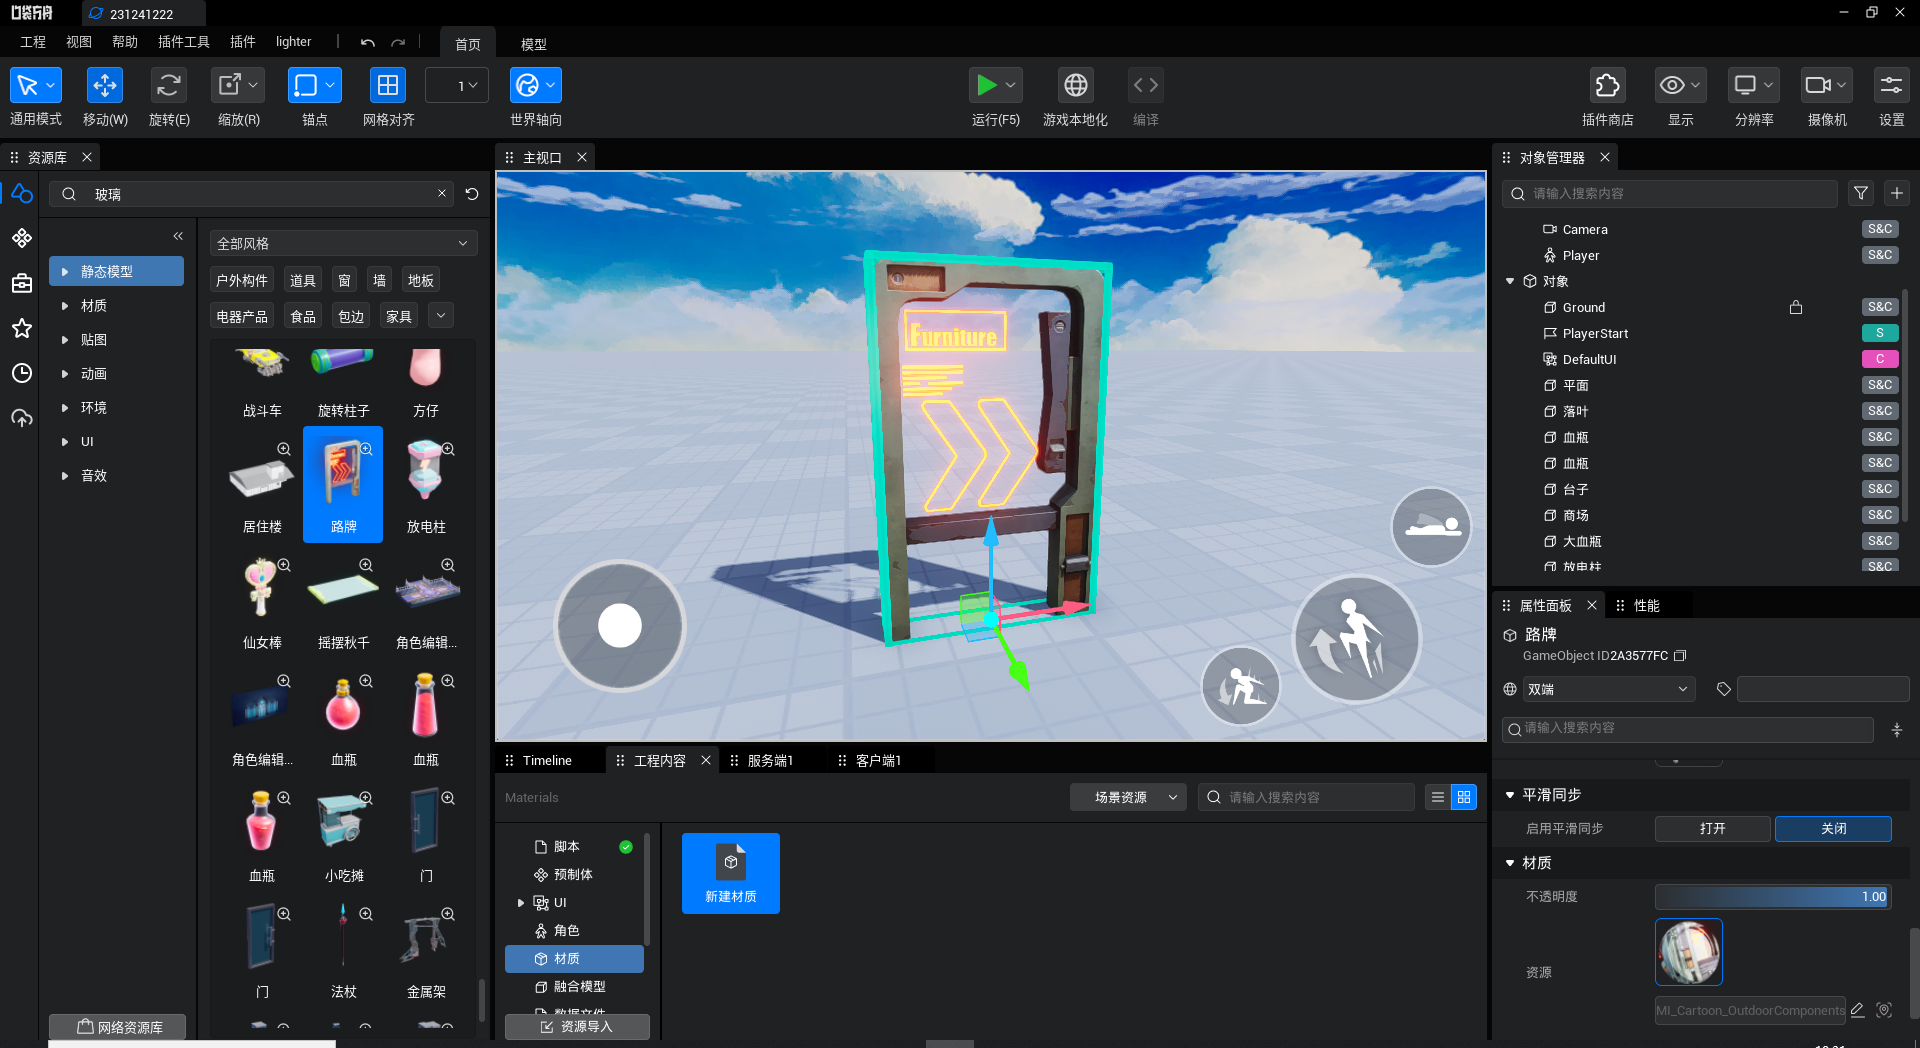
Task: Switch project content to list view
Action: coord(1438,797)
